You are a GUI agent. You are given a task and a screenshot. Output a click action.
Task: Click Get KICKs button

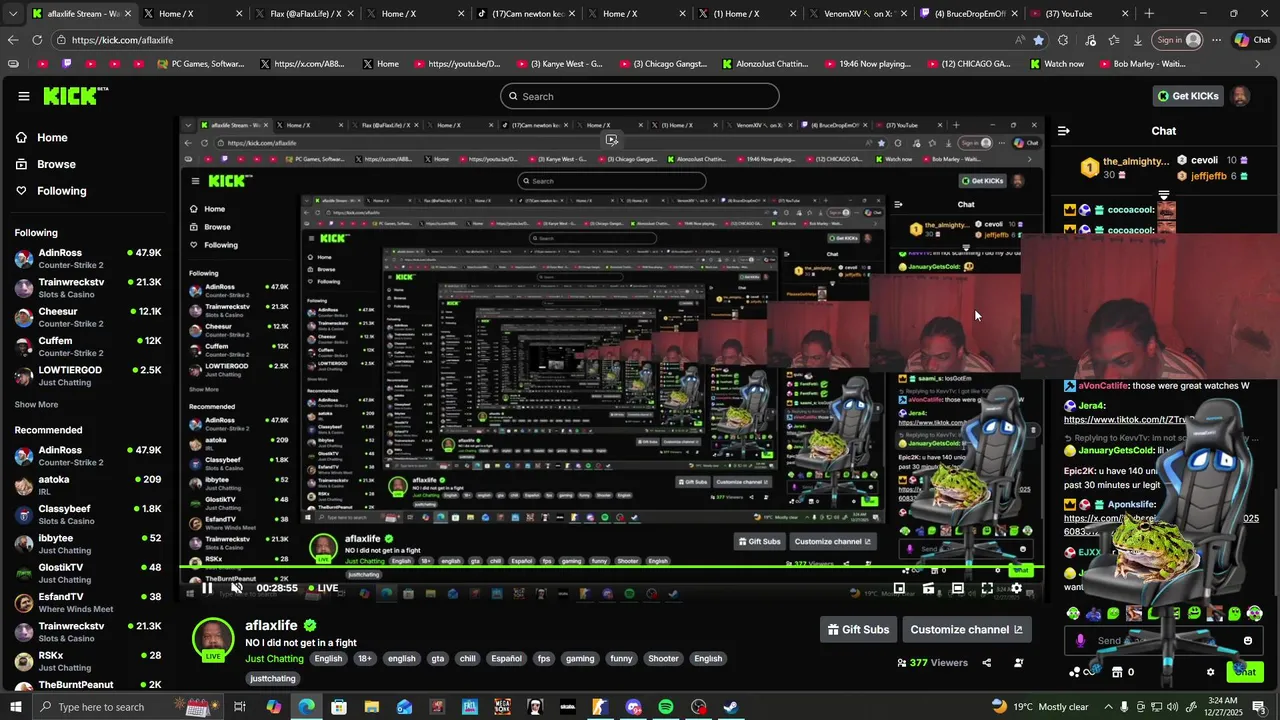1188,96
